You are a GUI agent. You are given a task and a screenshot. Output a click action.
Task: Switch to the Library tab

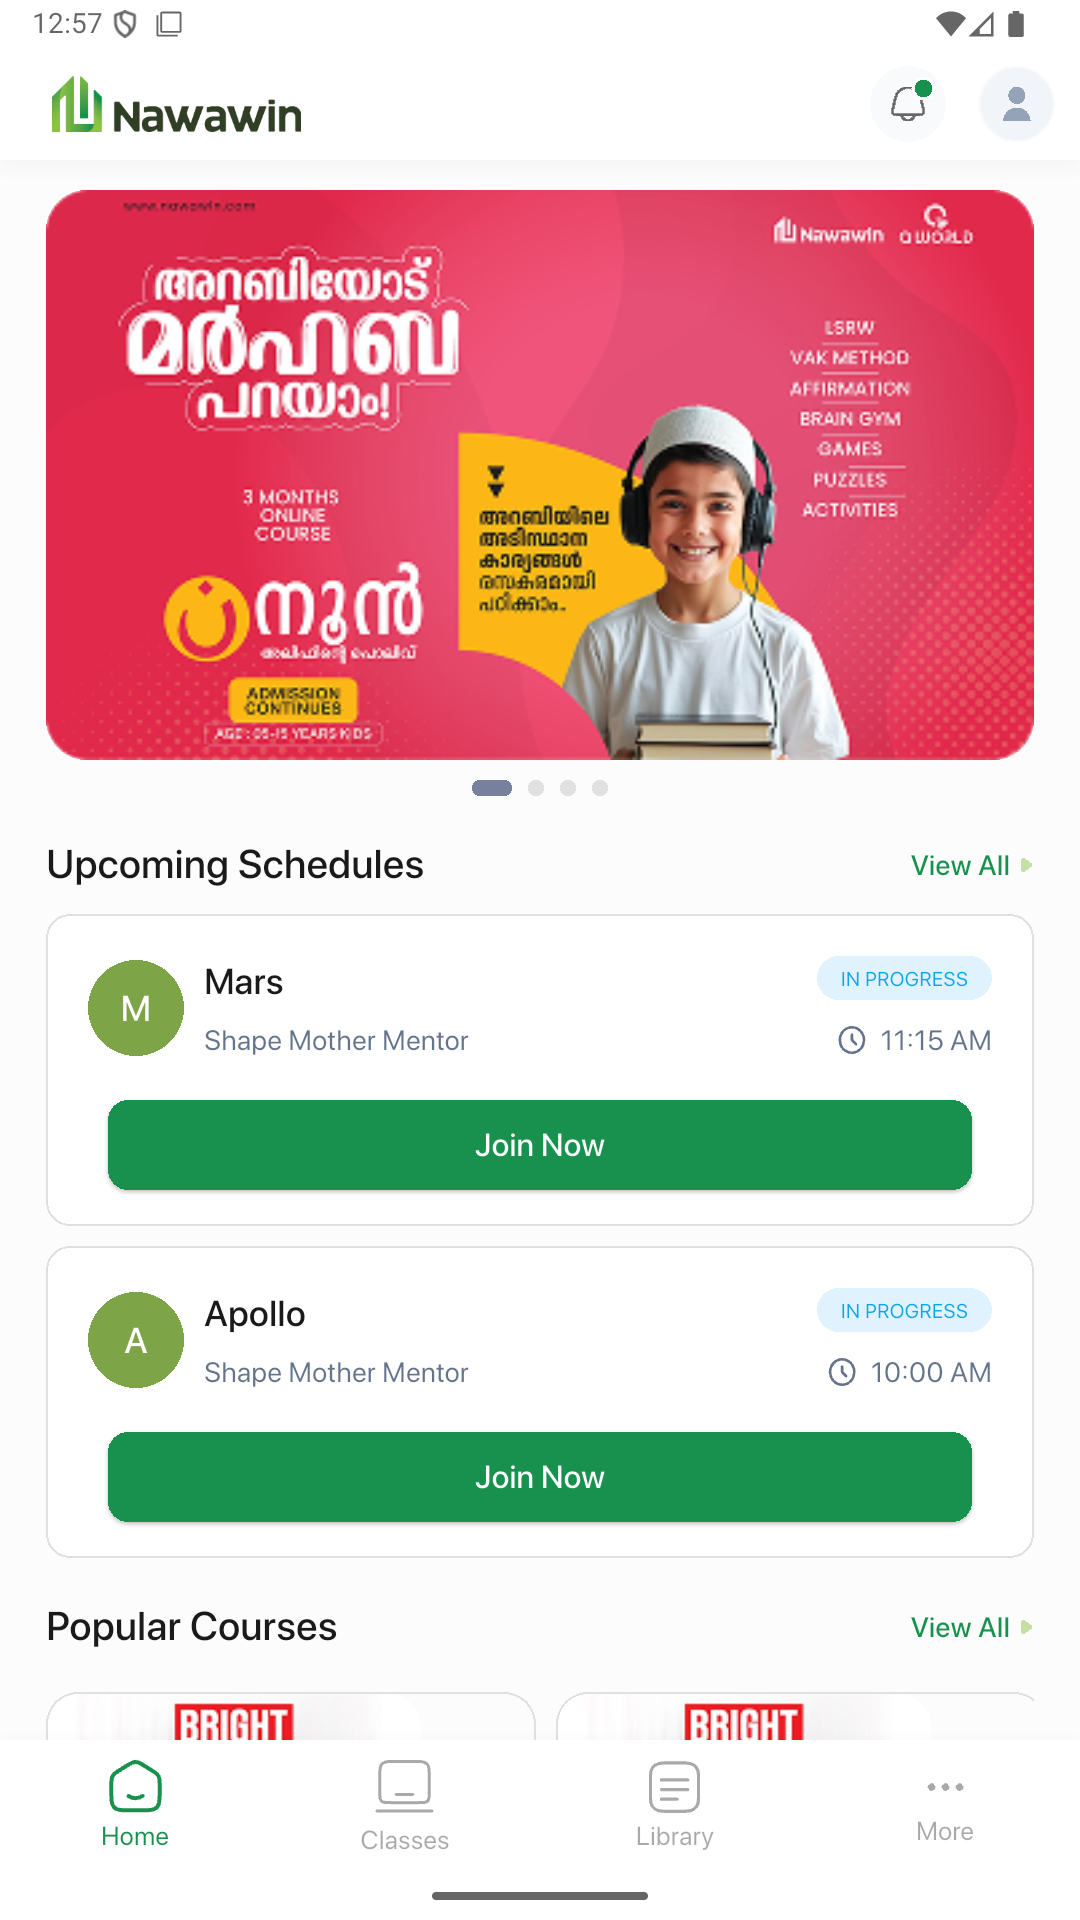pyautogui.click(x=675, y=1806)
